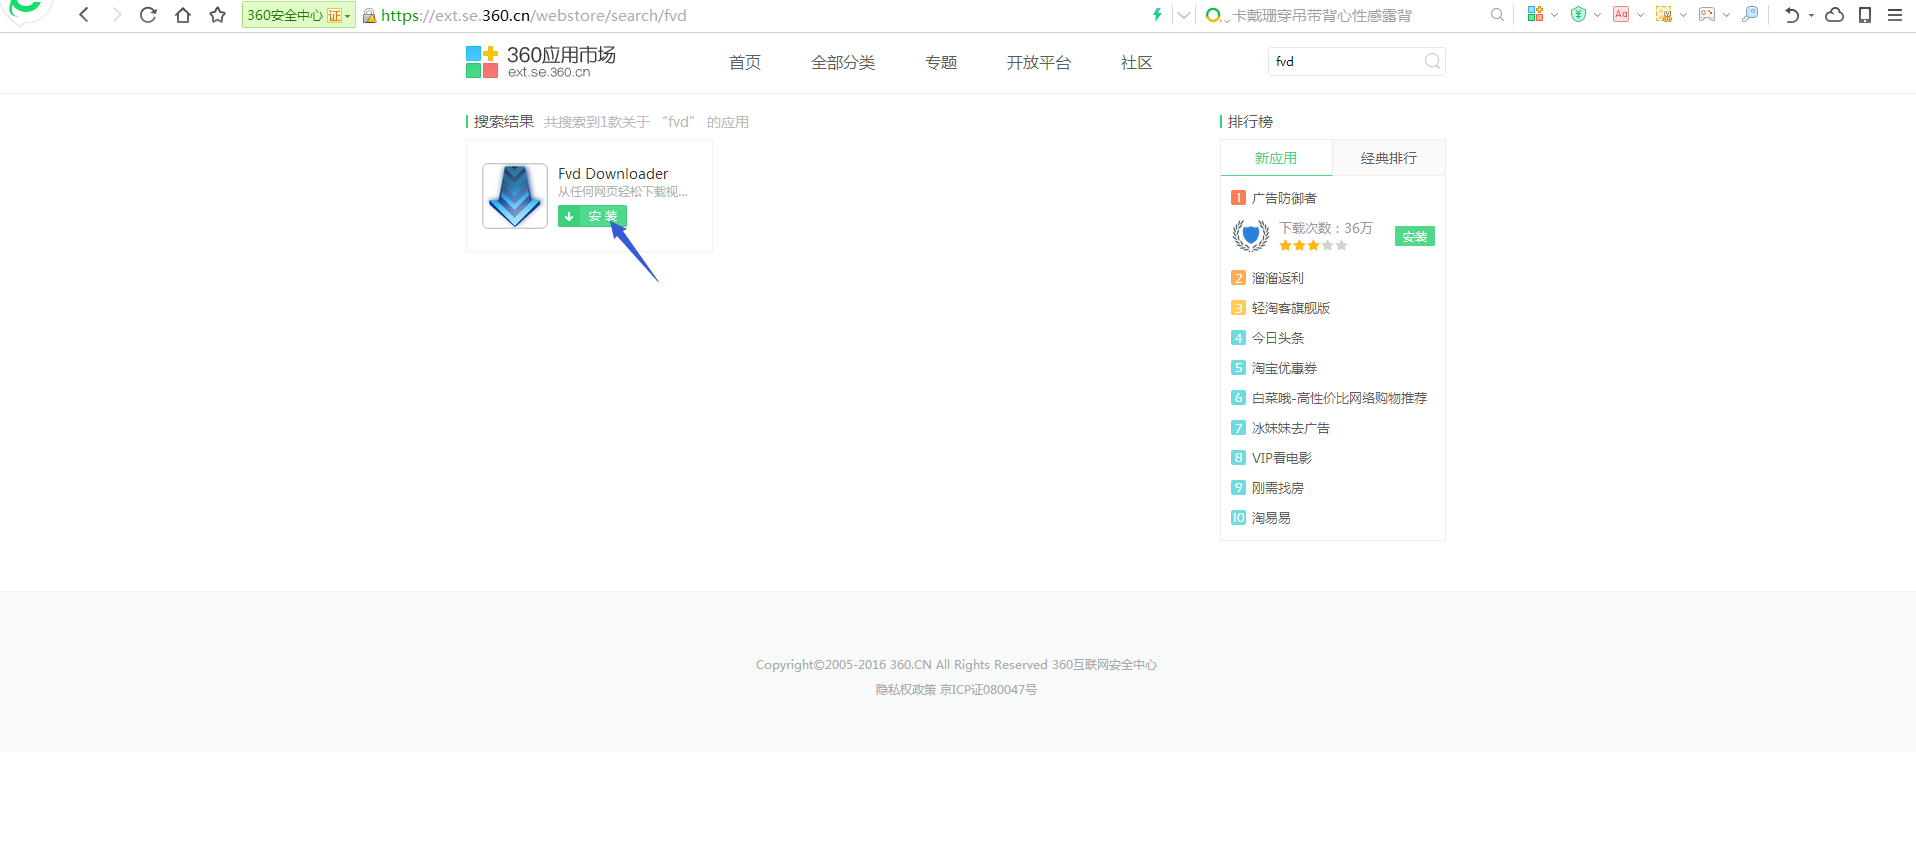Open 白菜哦-高性价比网络购物推荐 ranking entry

(1339, 398)
